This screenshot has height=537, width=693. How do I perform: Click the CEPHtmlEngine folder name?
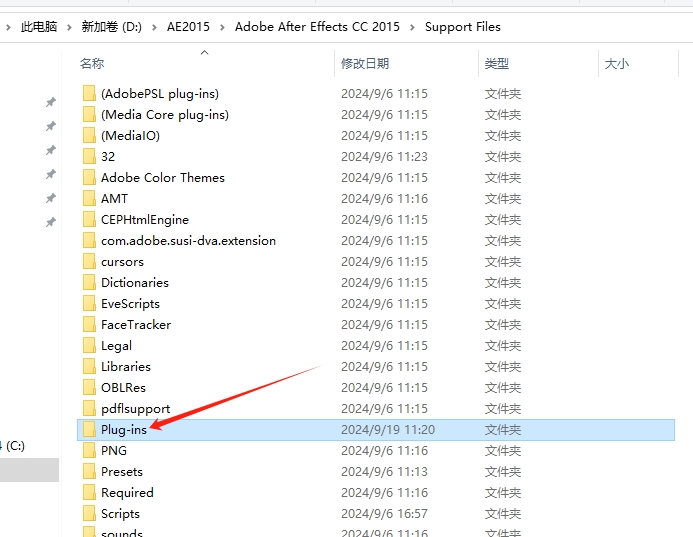(x=145, y=220)
